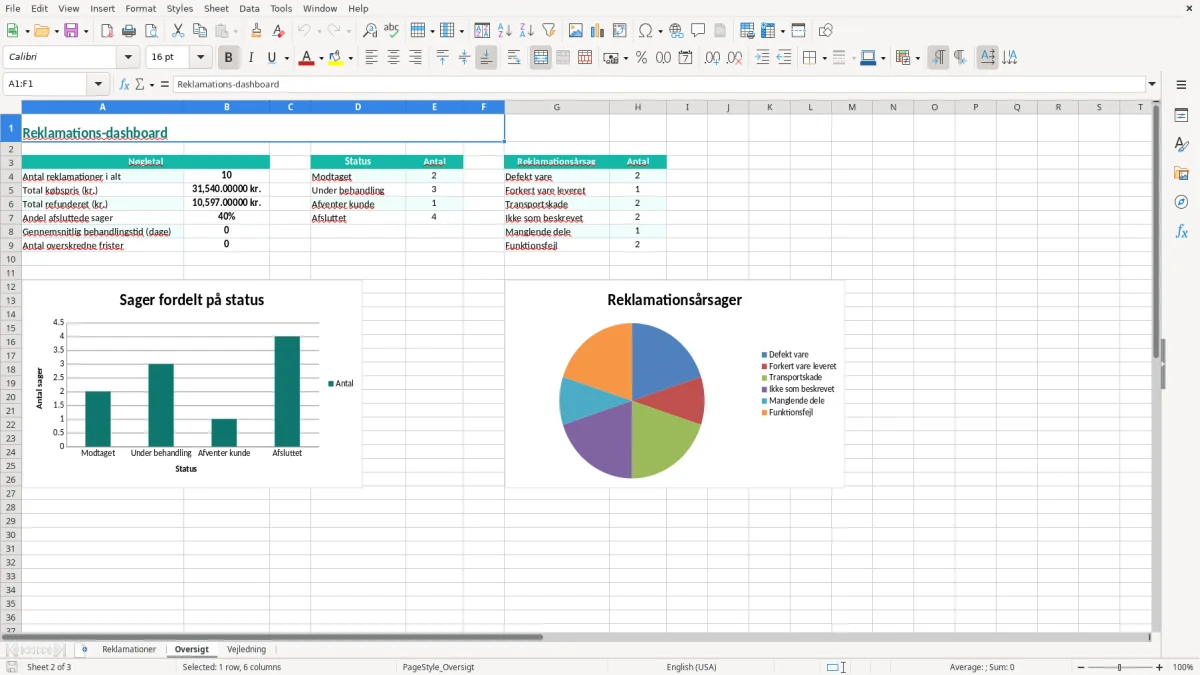The width and height of the screenshot is (1200, 675).
Task: Open the 16 pt font size dropdown
Action: click(200, 58)
